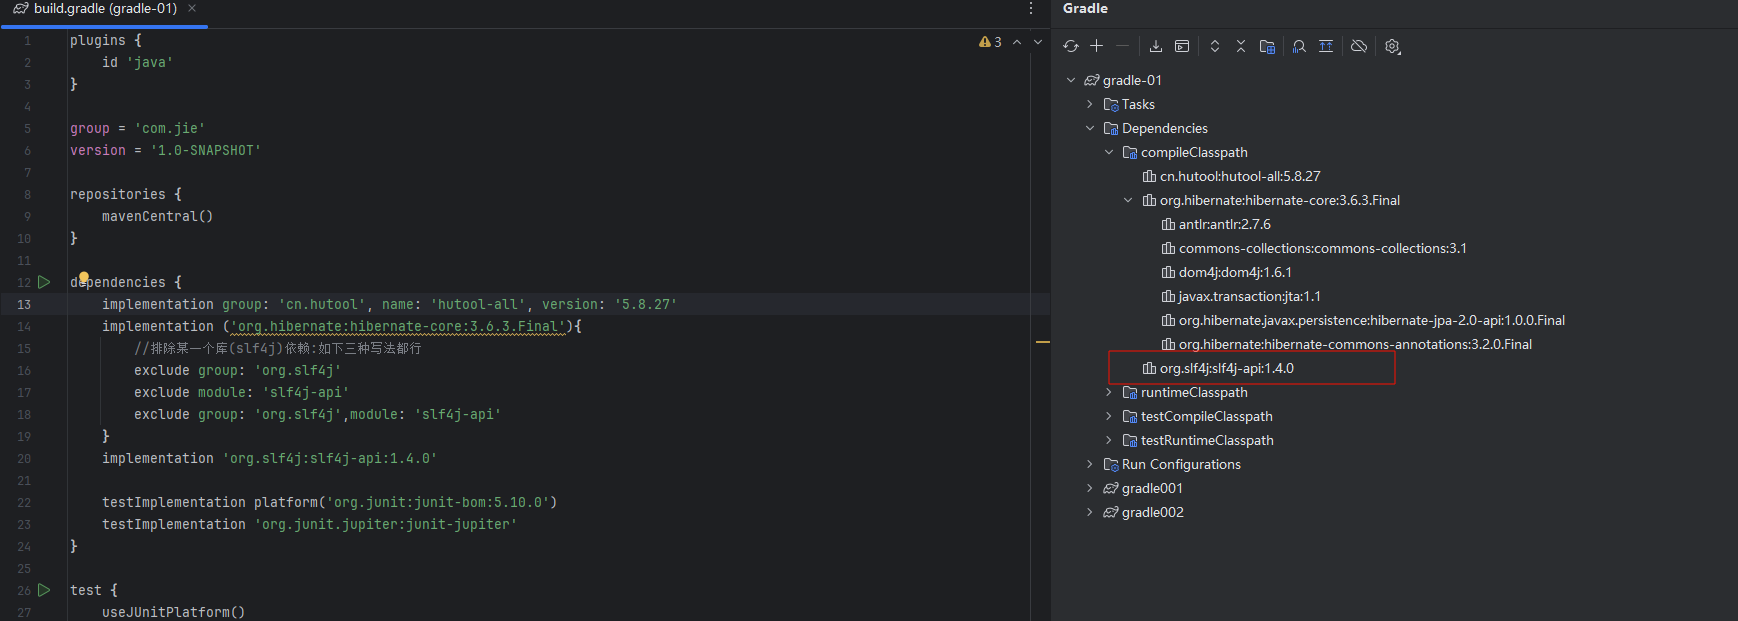
Task: Click the warning stripe mark on editor scrollbar
Action: pyautogui.click(x=1043, y=342)
